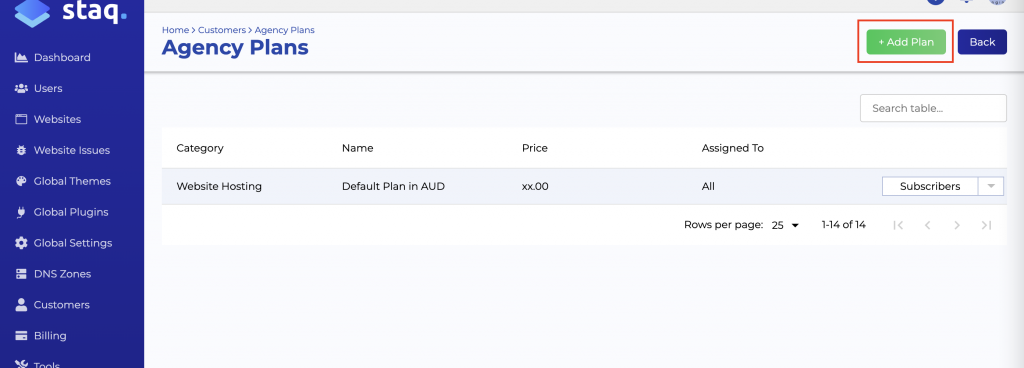Image resolution: width=1024 pixels, height=368 pixels.
Task: Click the Global Themes palette icon
Action: [x=22, y=181]
